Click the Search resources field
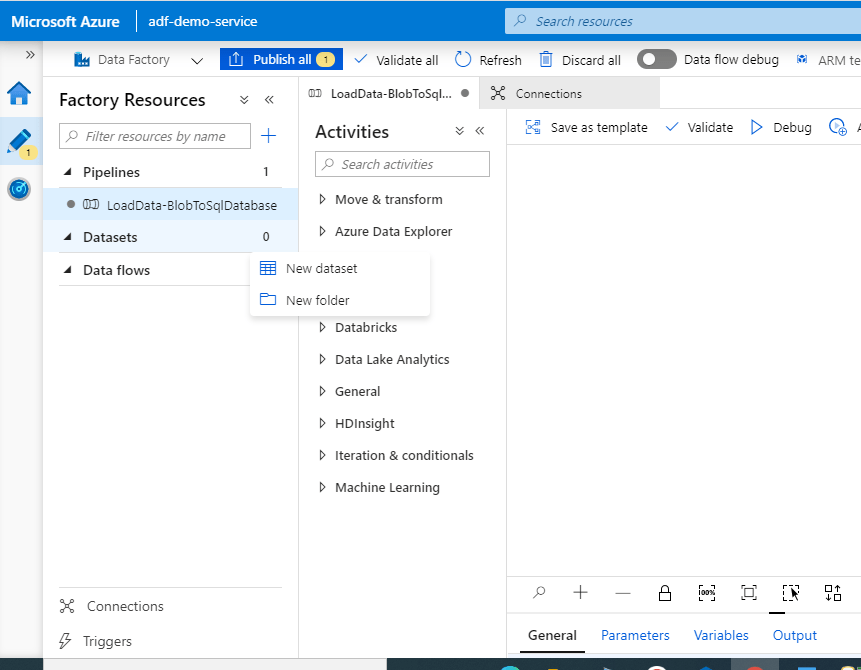The image size is (861, 670). pyautogui.click(x=683, y=21)
